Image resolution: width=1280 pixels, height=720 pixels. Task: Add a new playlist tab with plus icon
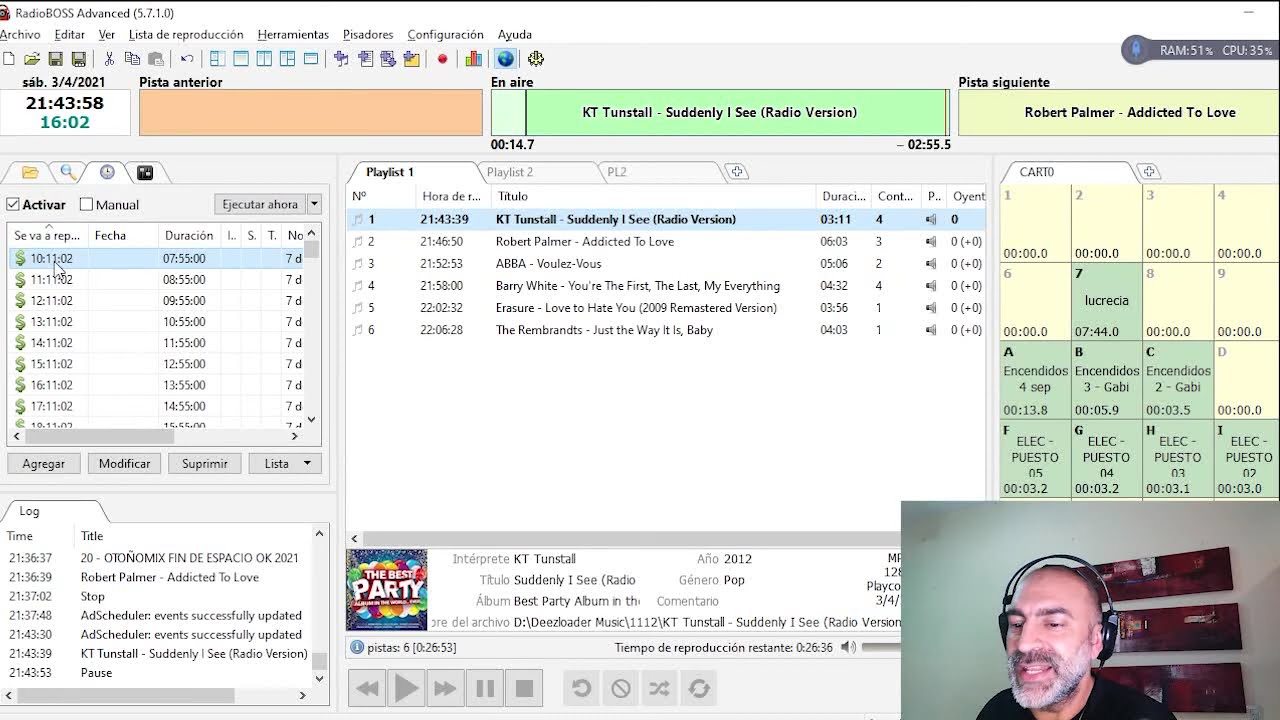click(x=737, y=172)
